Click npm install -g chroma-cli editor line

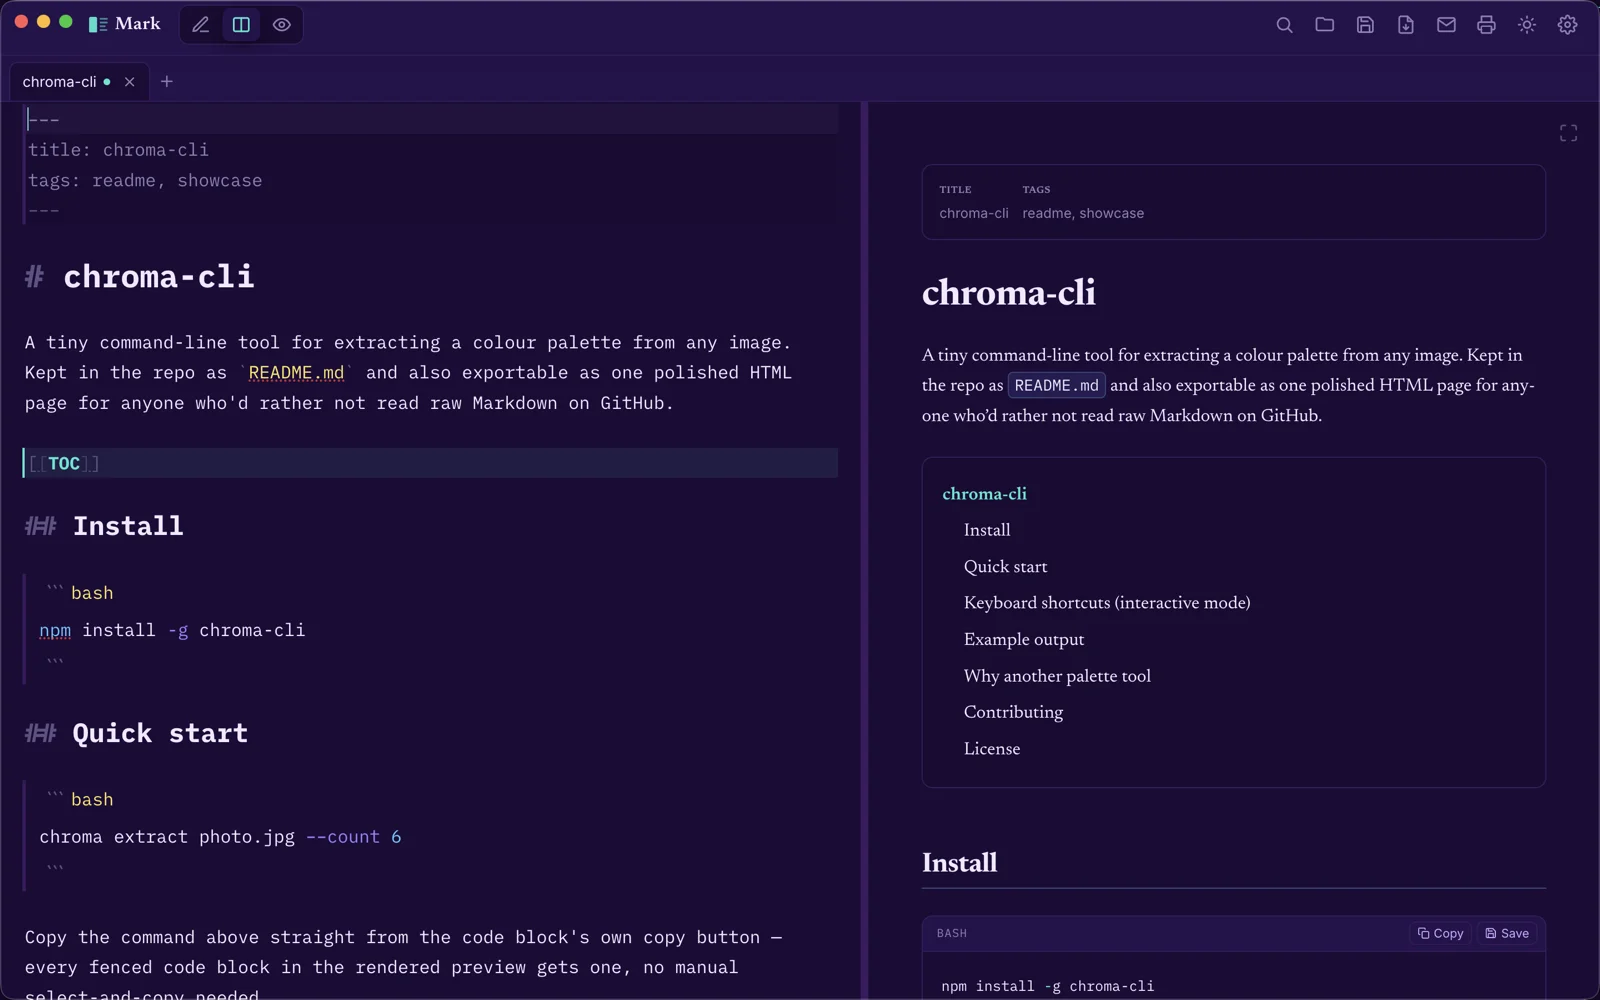point(172,630)
